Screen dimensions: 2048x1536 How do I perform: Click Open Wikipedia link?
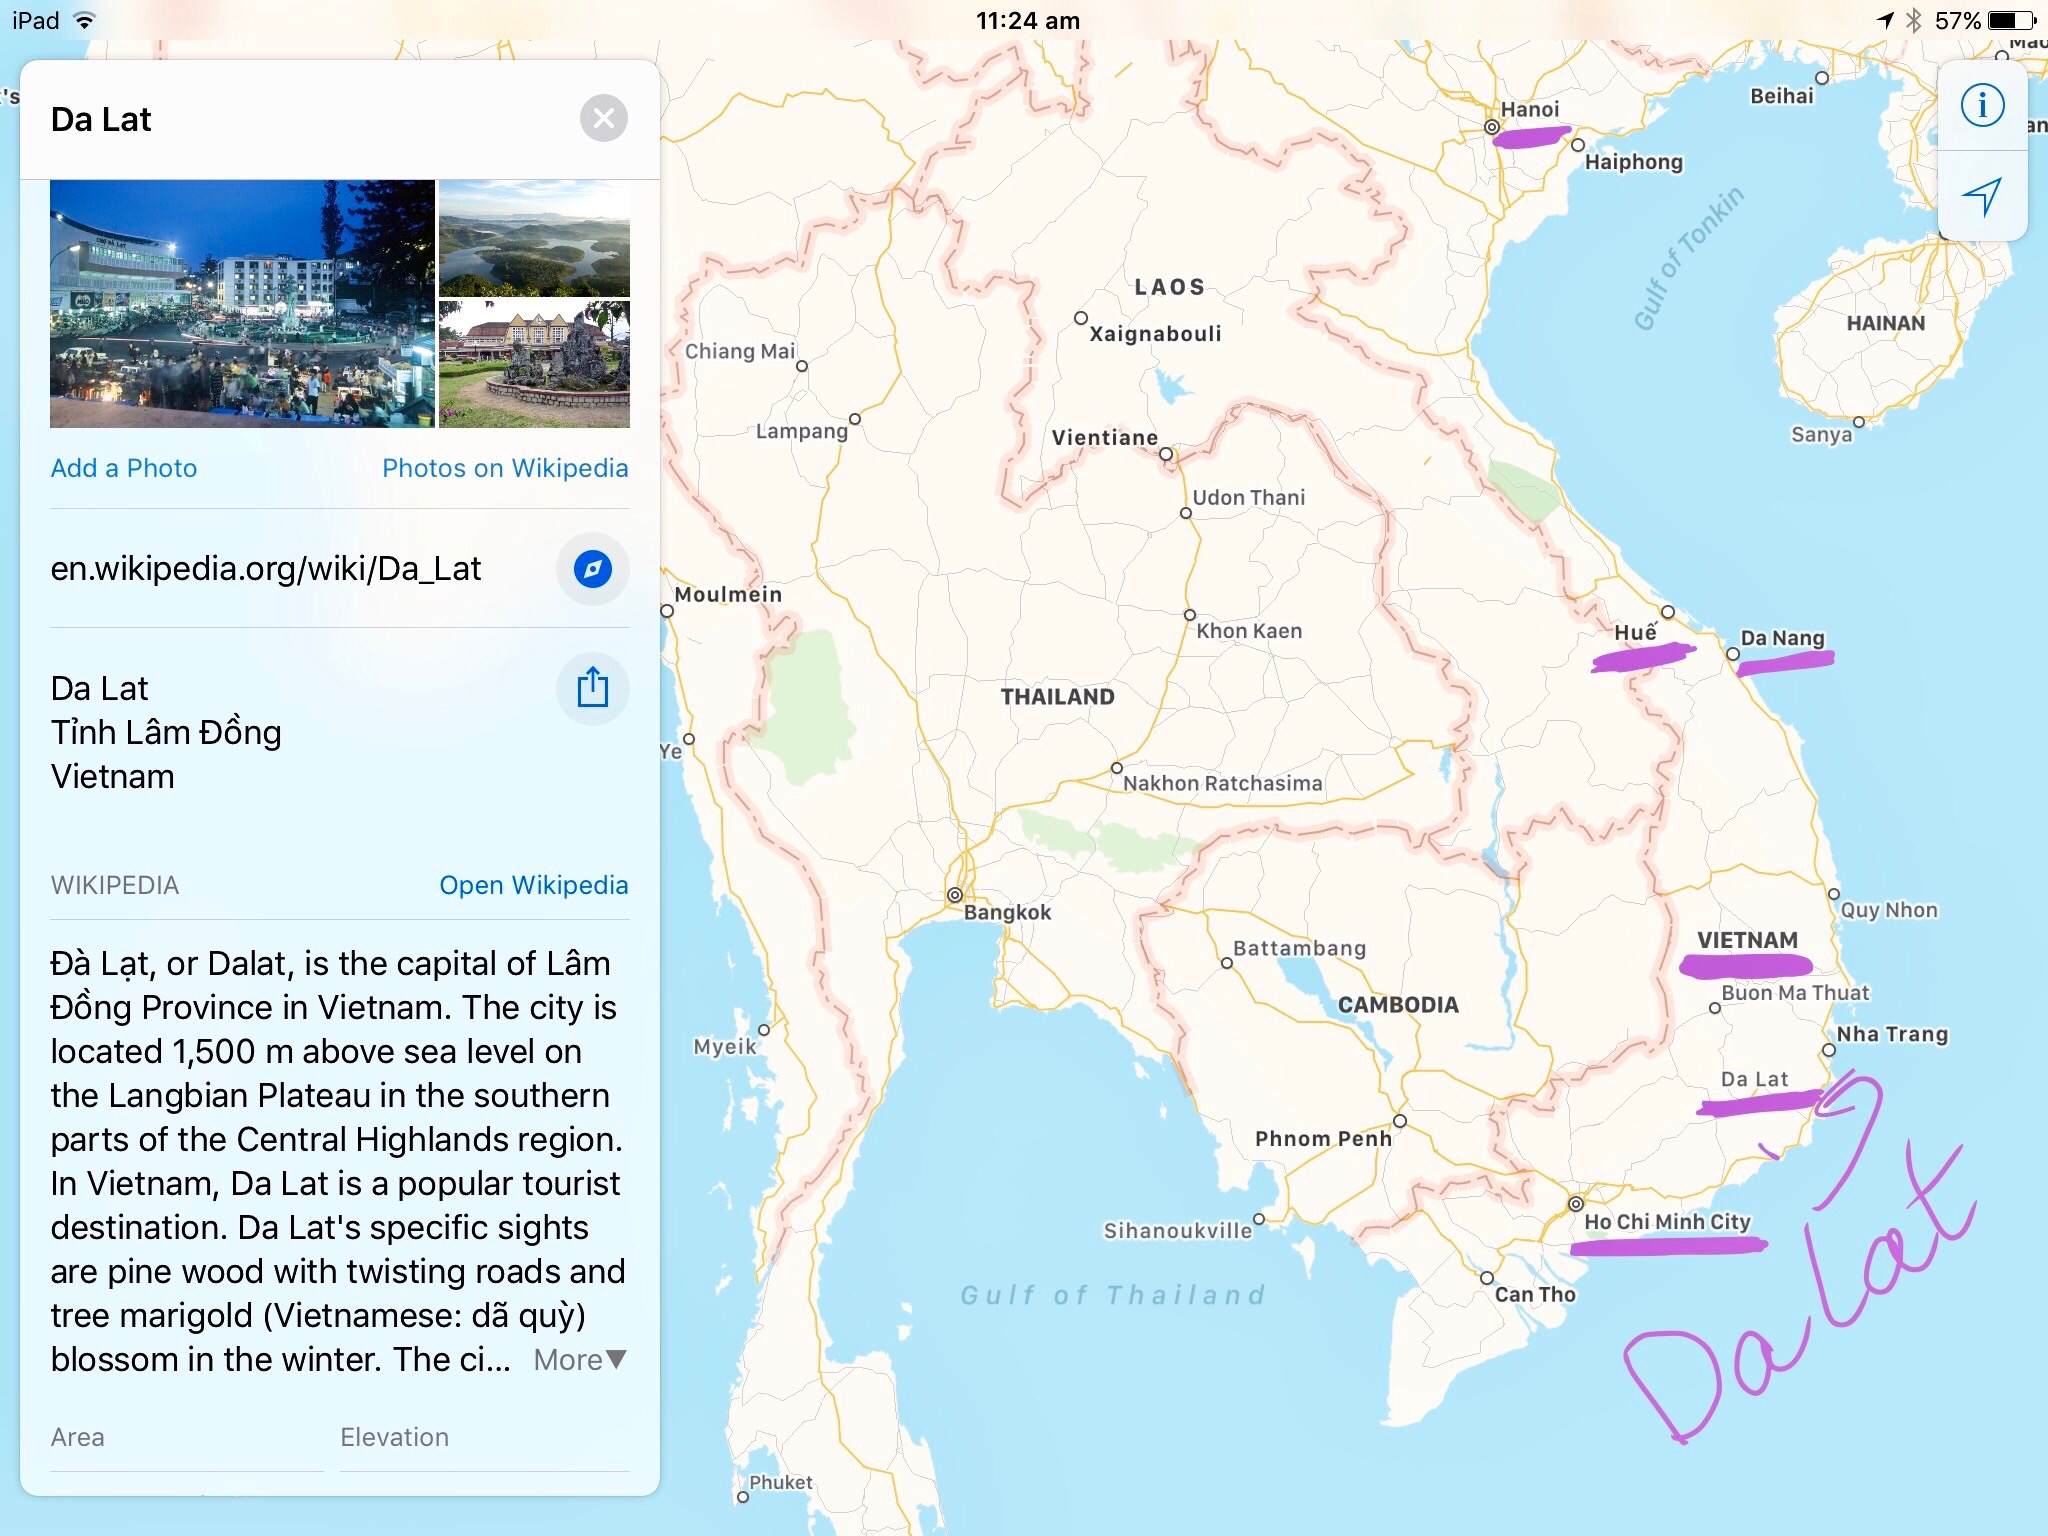(533, 885)
